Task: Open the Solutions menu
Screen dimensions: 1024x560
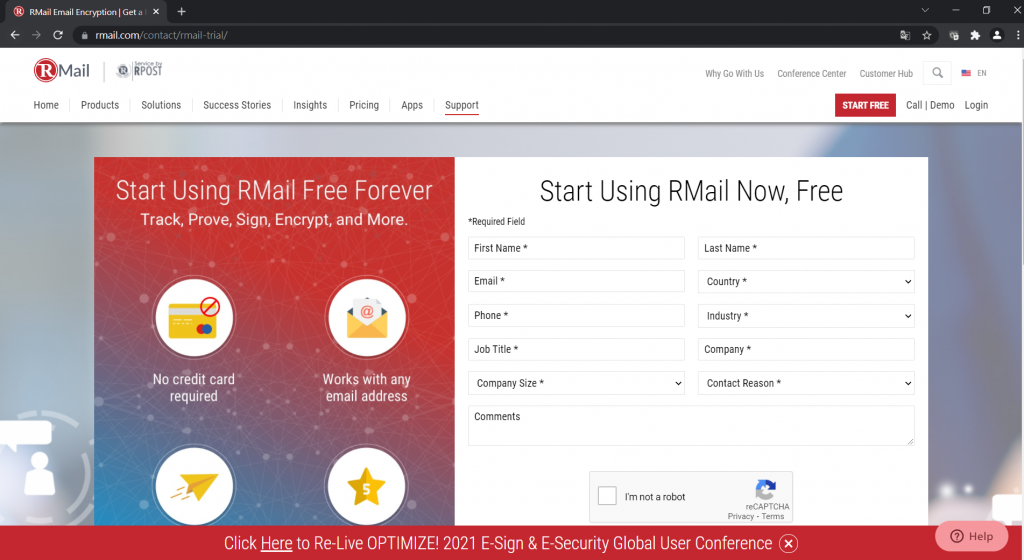Action: (161, 105)
